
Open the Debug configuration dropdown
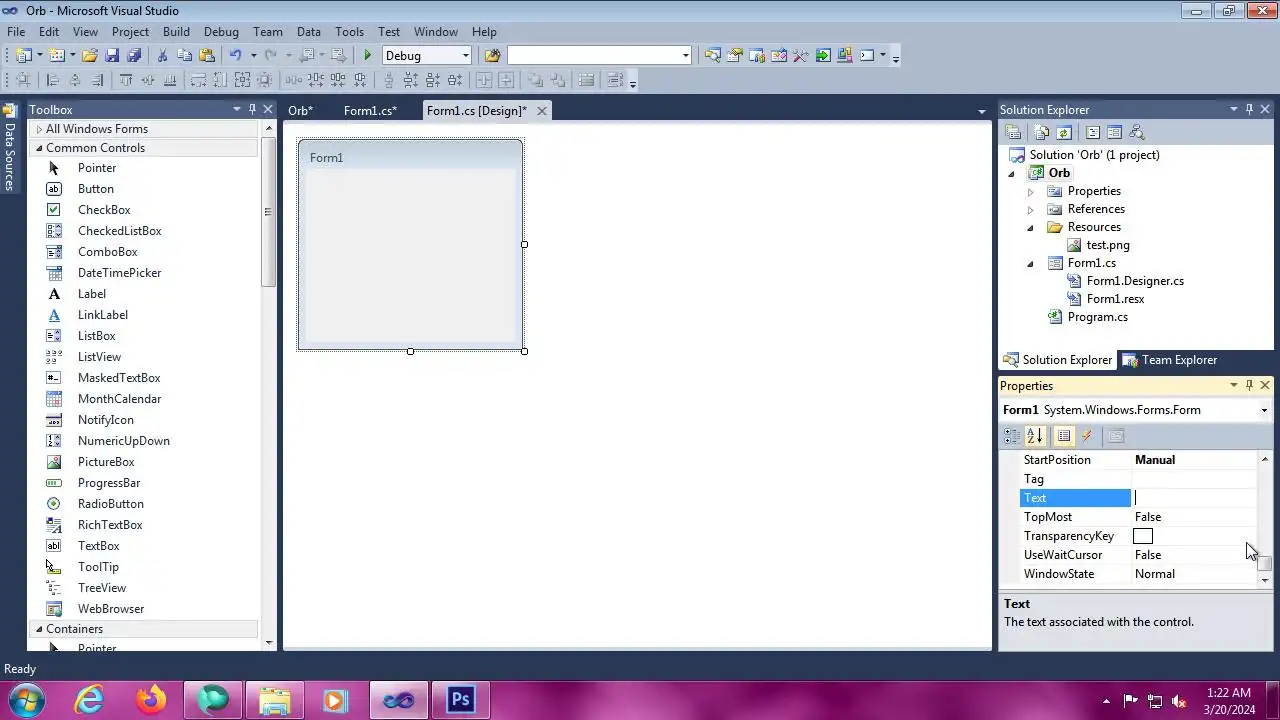[x=465, y=56]
